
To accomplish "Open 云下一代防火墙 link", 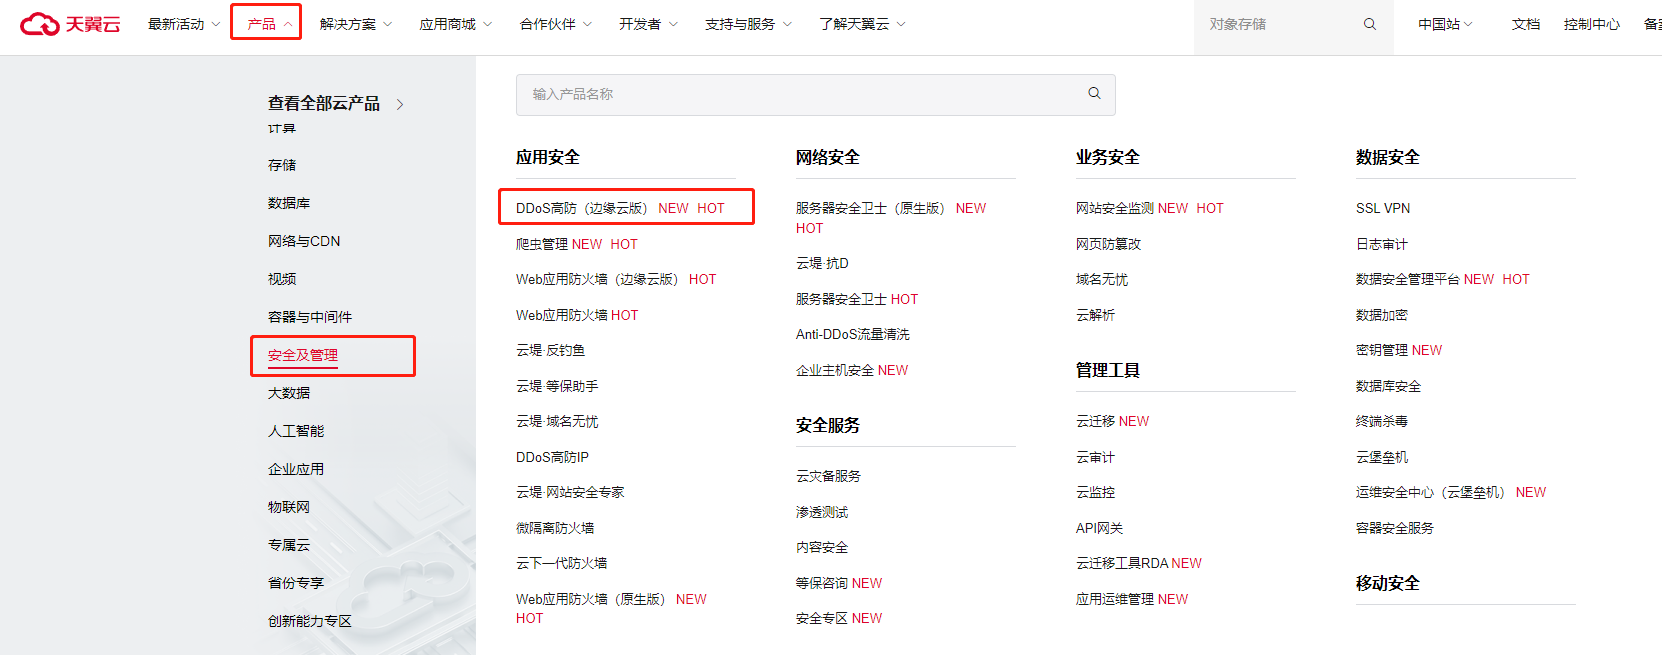I will pyautogui.click(x=562, y=563).
